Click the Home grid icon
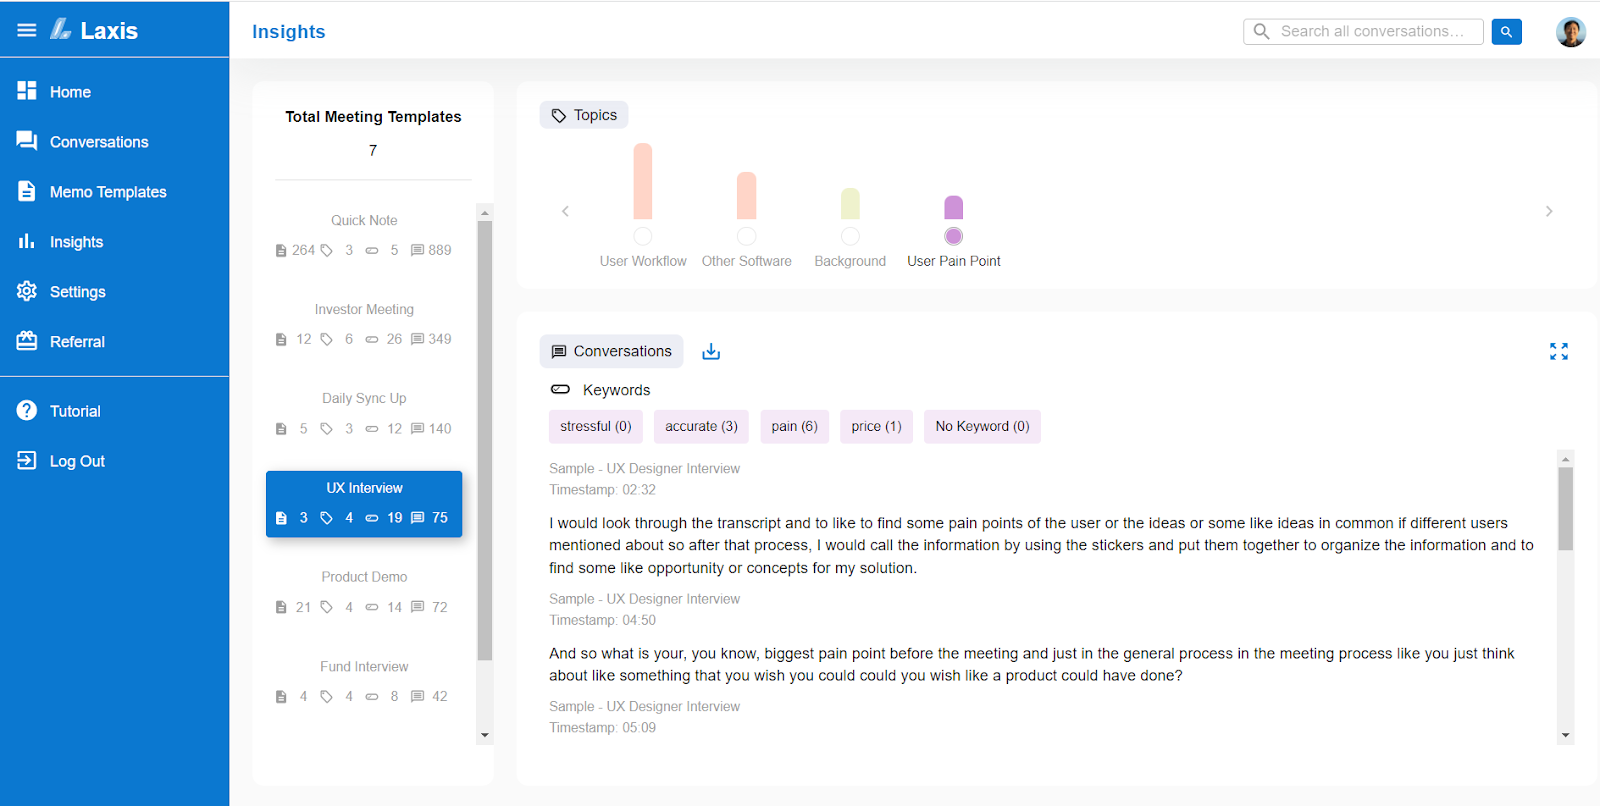The height and width of the screenshot is (806, 1600). [27, 91]
